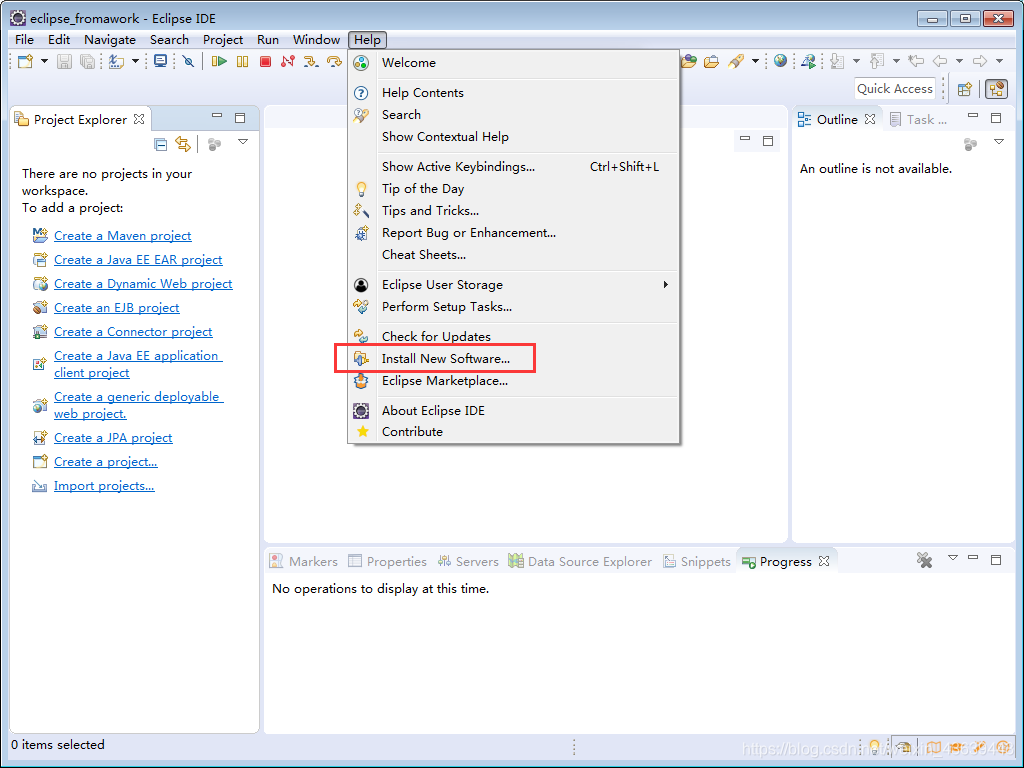Click the Suspend pause icon
This screenshot has width=1024, height=768.
242,61
